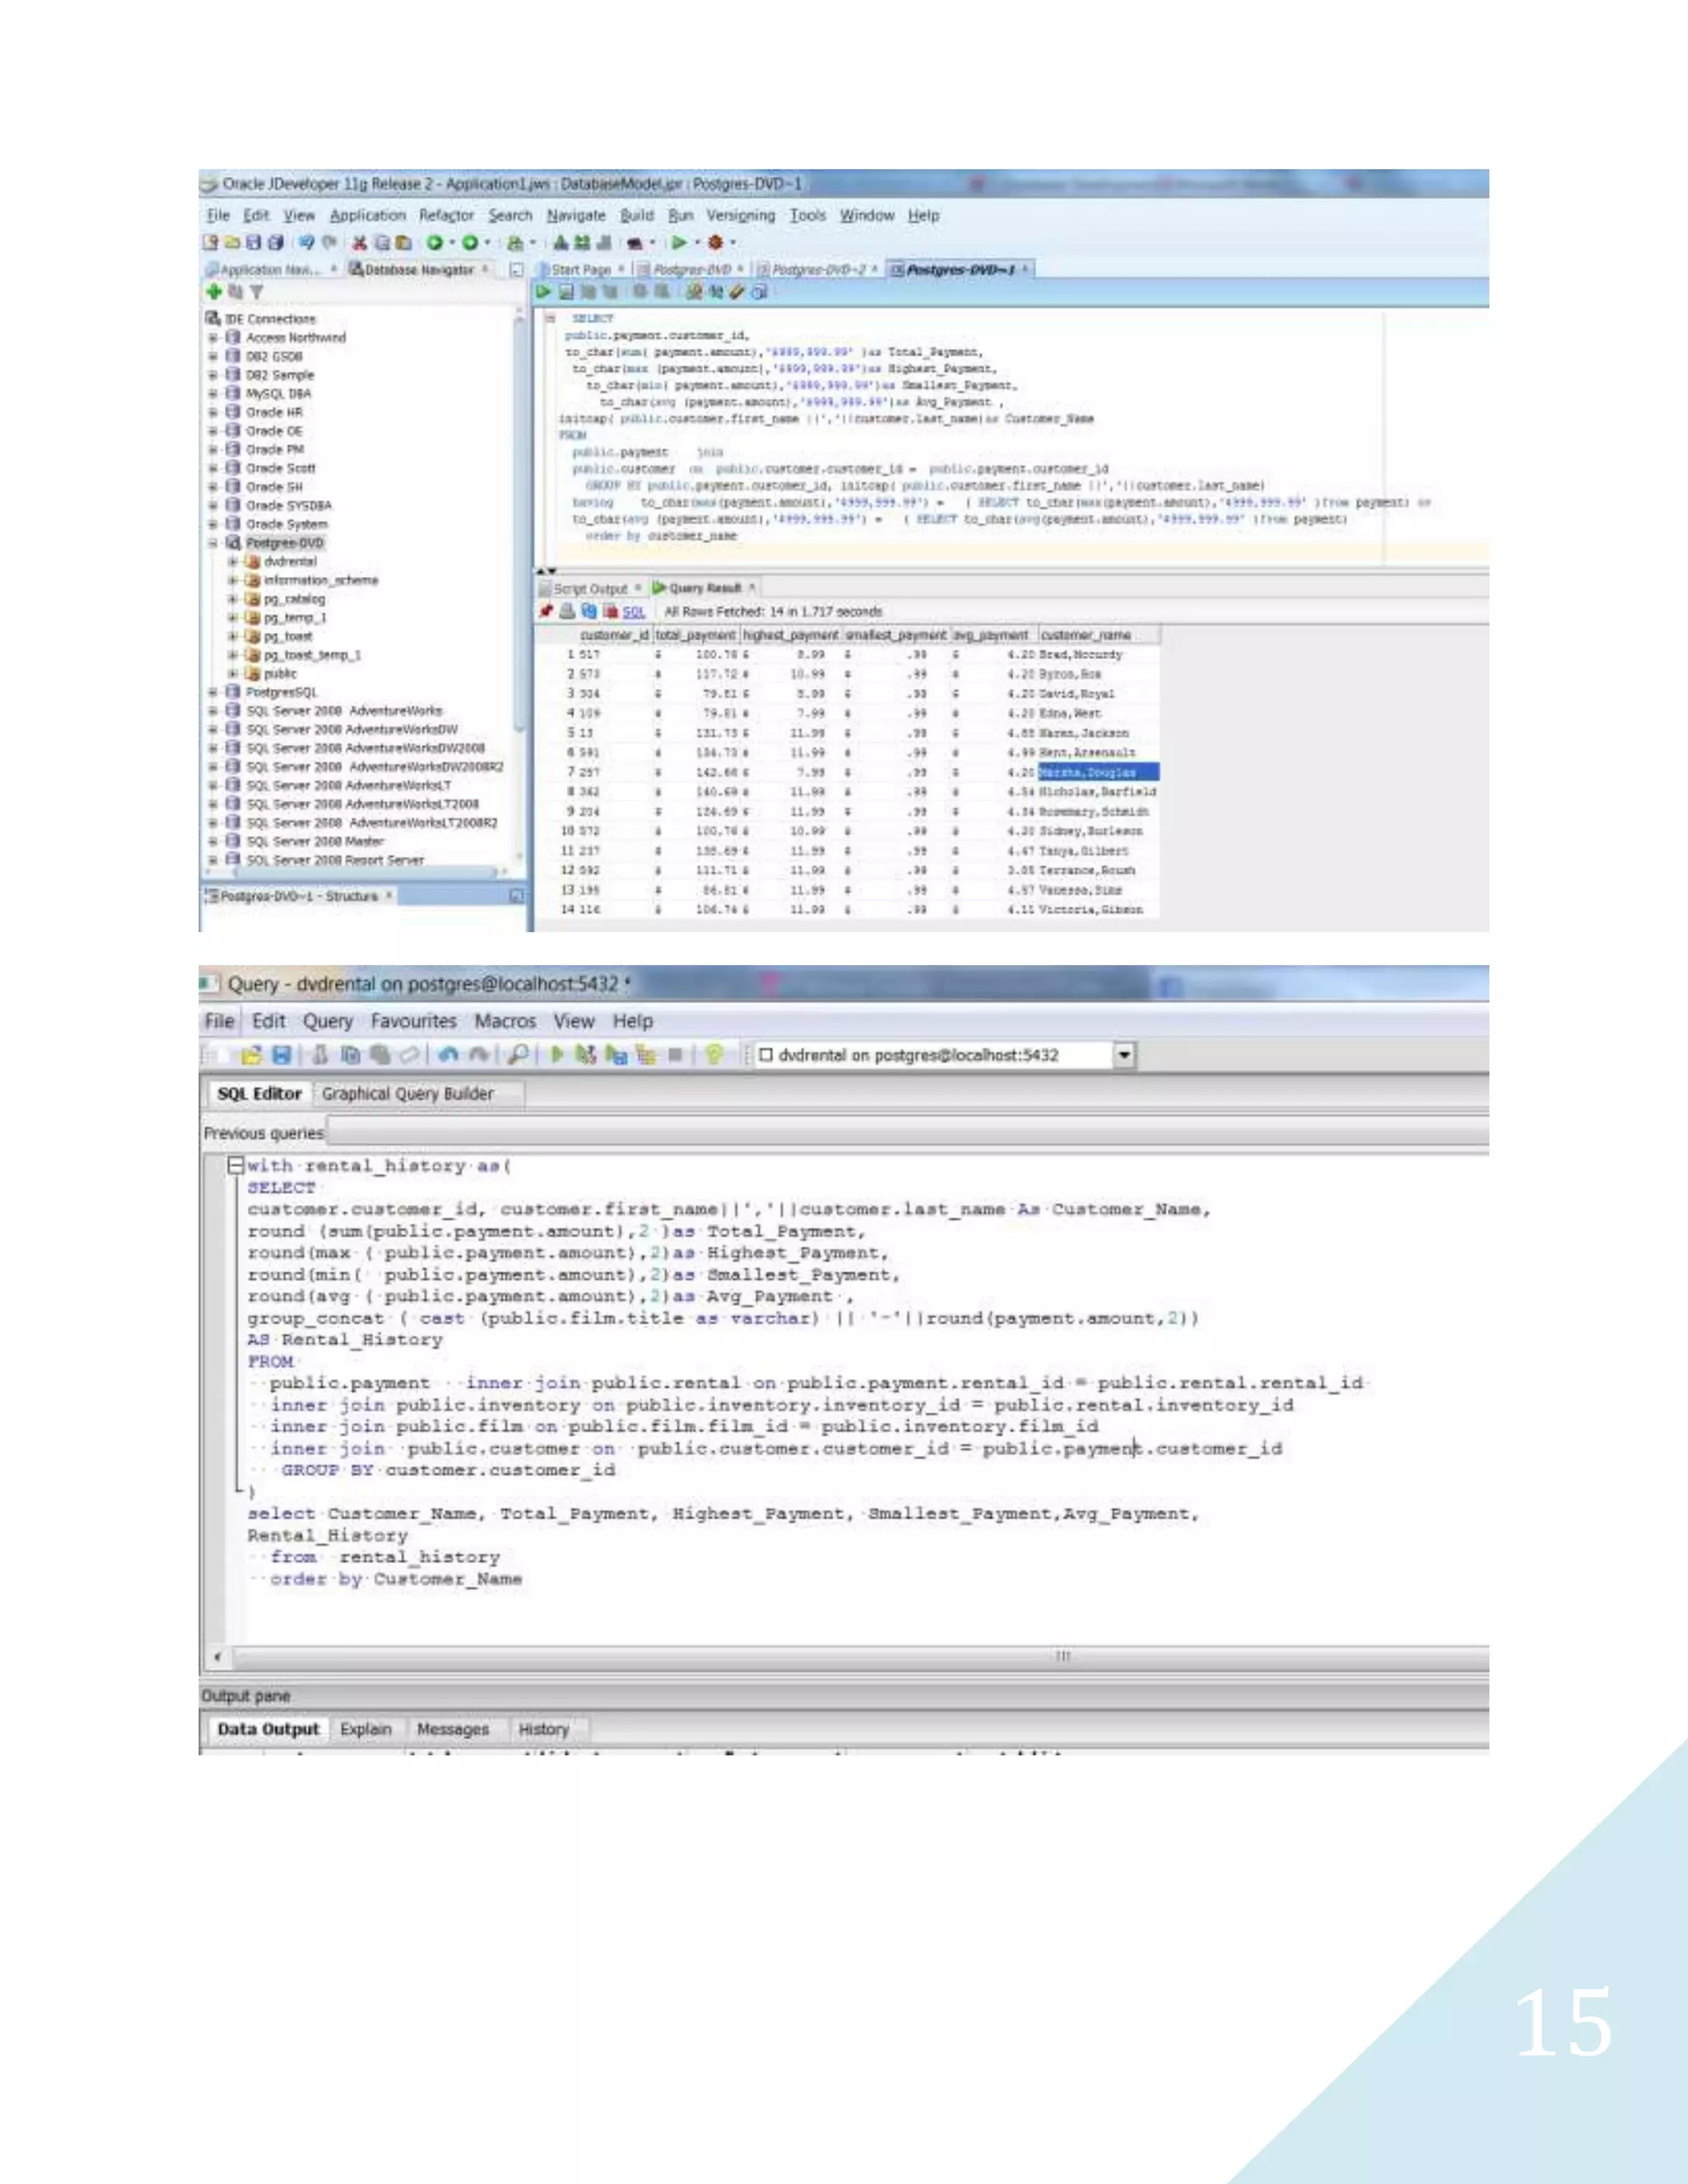Click the green plus New Connection icon

213,292
